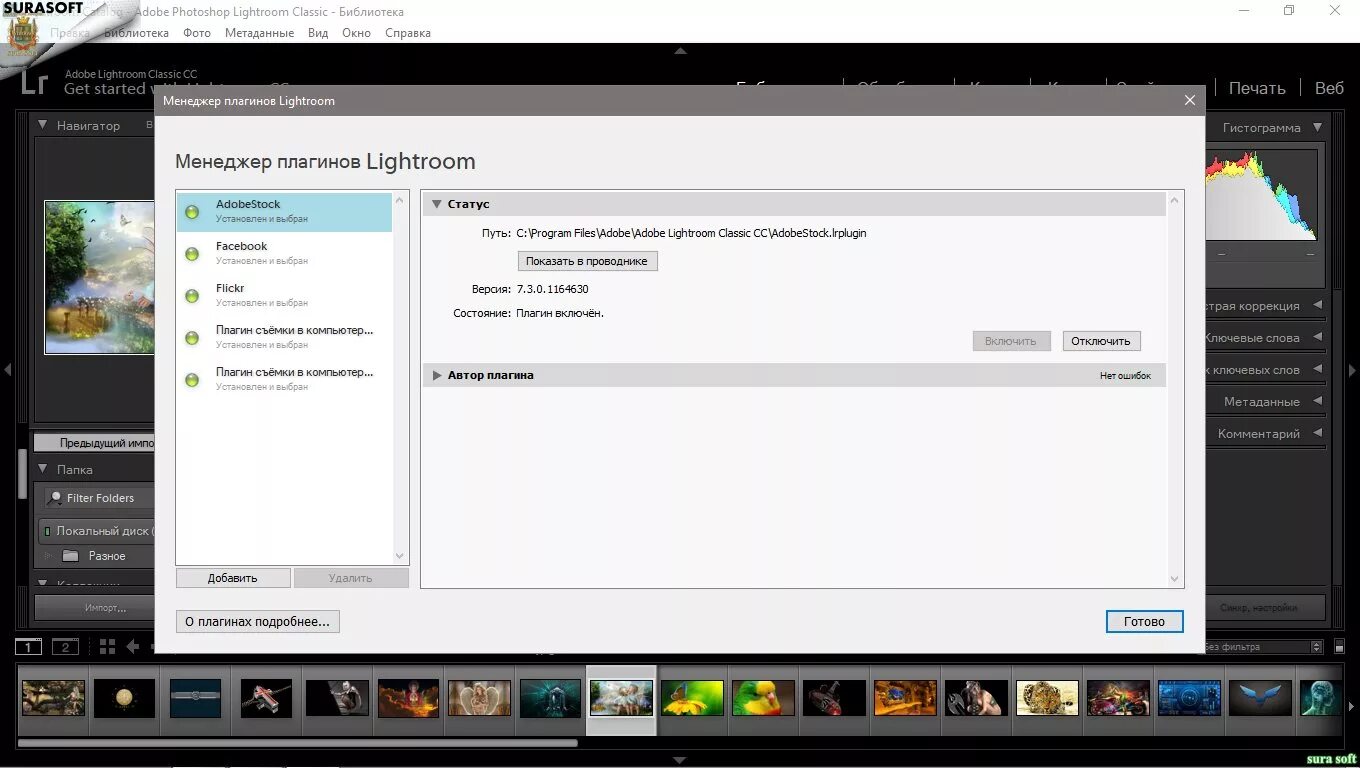This screenshot has width=1360, height=768.
Task: Confirm with the Готово button
Action: pyautogui.click(x=1144, y=621)
